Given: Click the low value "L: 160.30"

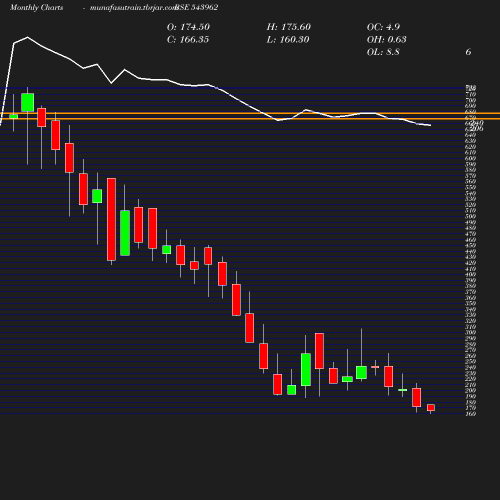Looking at the screenshot, I should (288, 40).
